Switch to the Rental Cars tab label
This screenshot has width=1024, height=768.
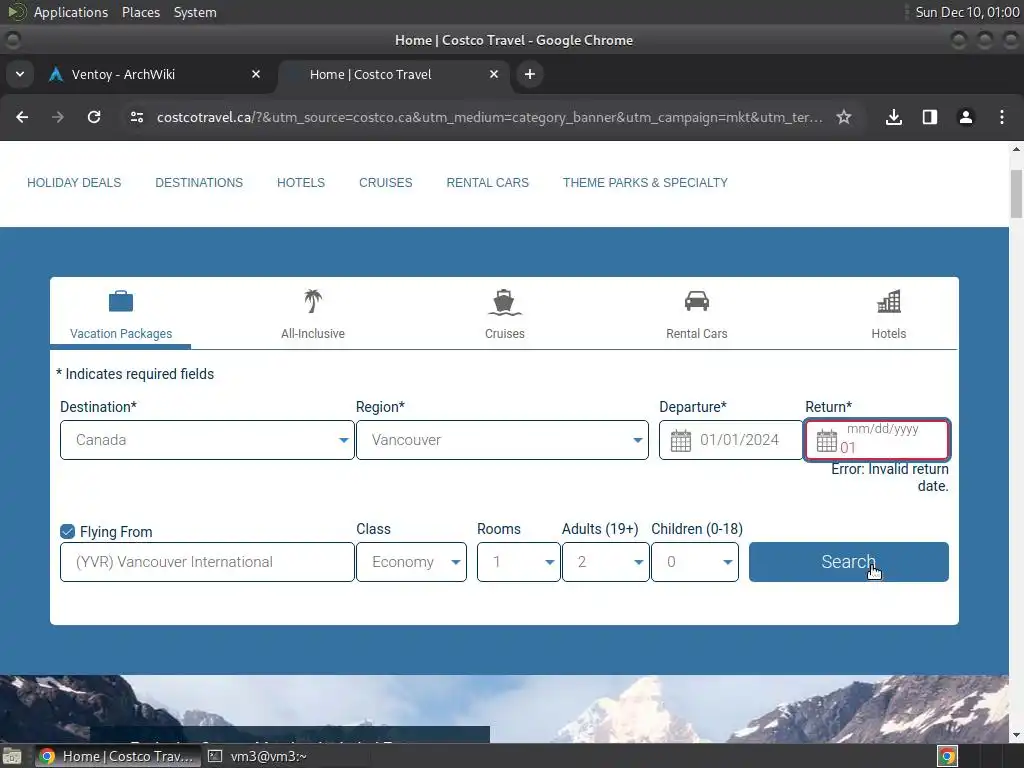[696, 334]
